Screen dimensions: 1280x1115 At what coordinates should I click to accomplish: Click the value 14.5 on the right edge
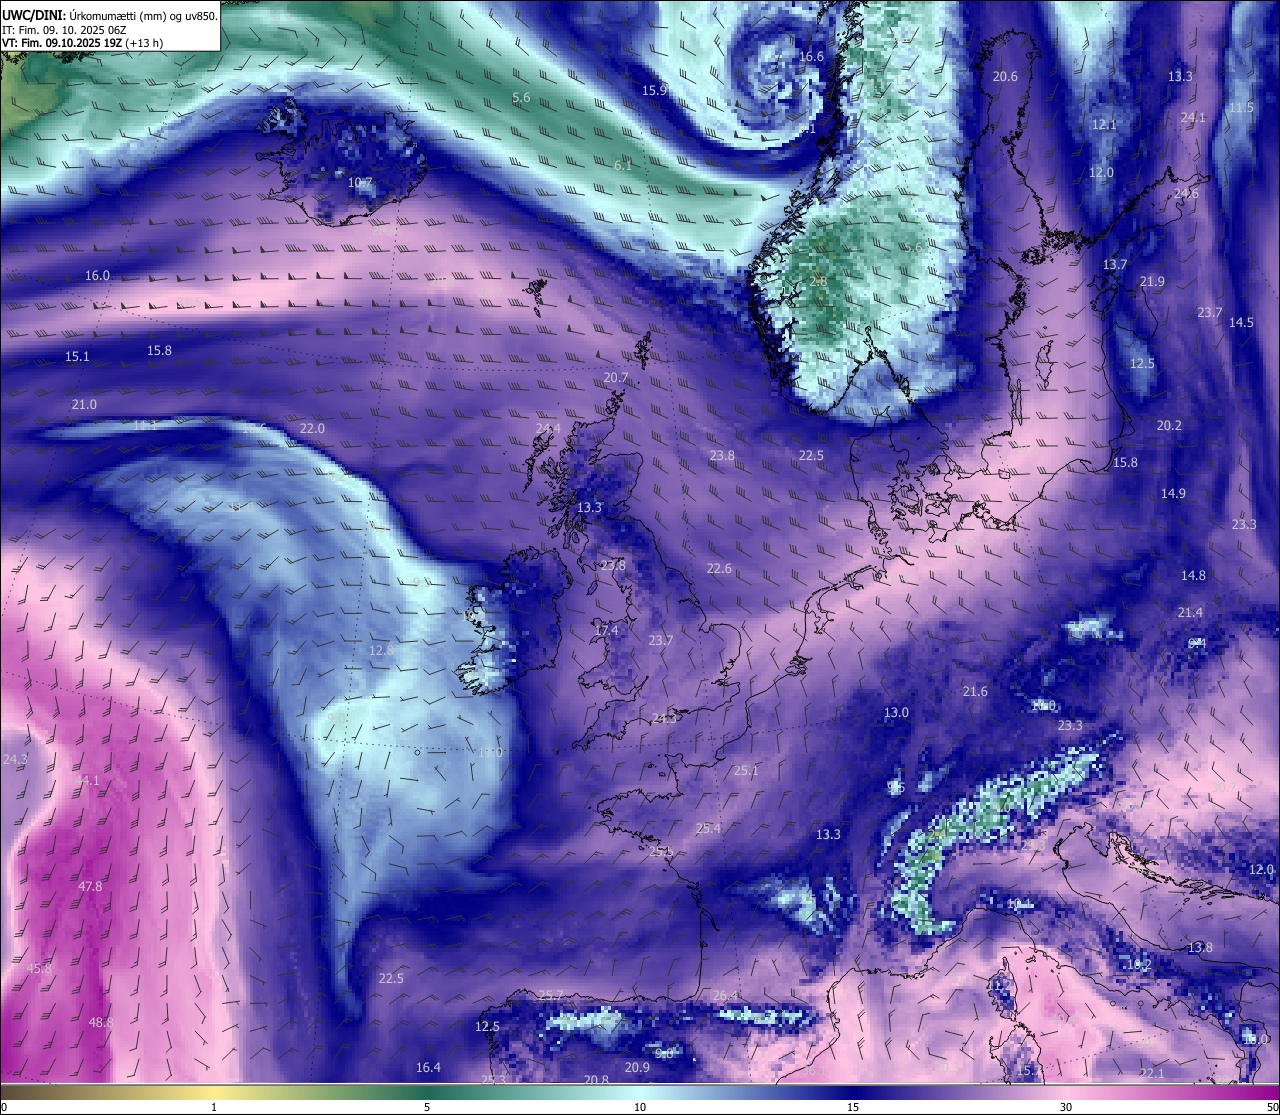pyautogui.click(x=1241, y=323)
